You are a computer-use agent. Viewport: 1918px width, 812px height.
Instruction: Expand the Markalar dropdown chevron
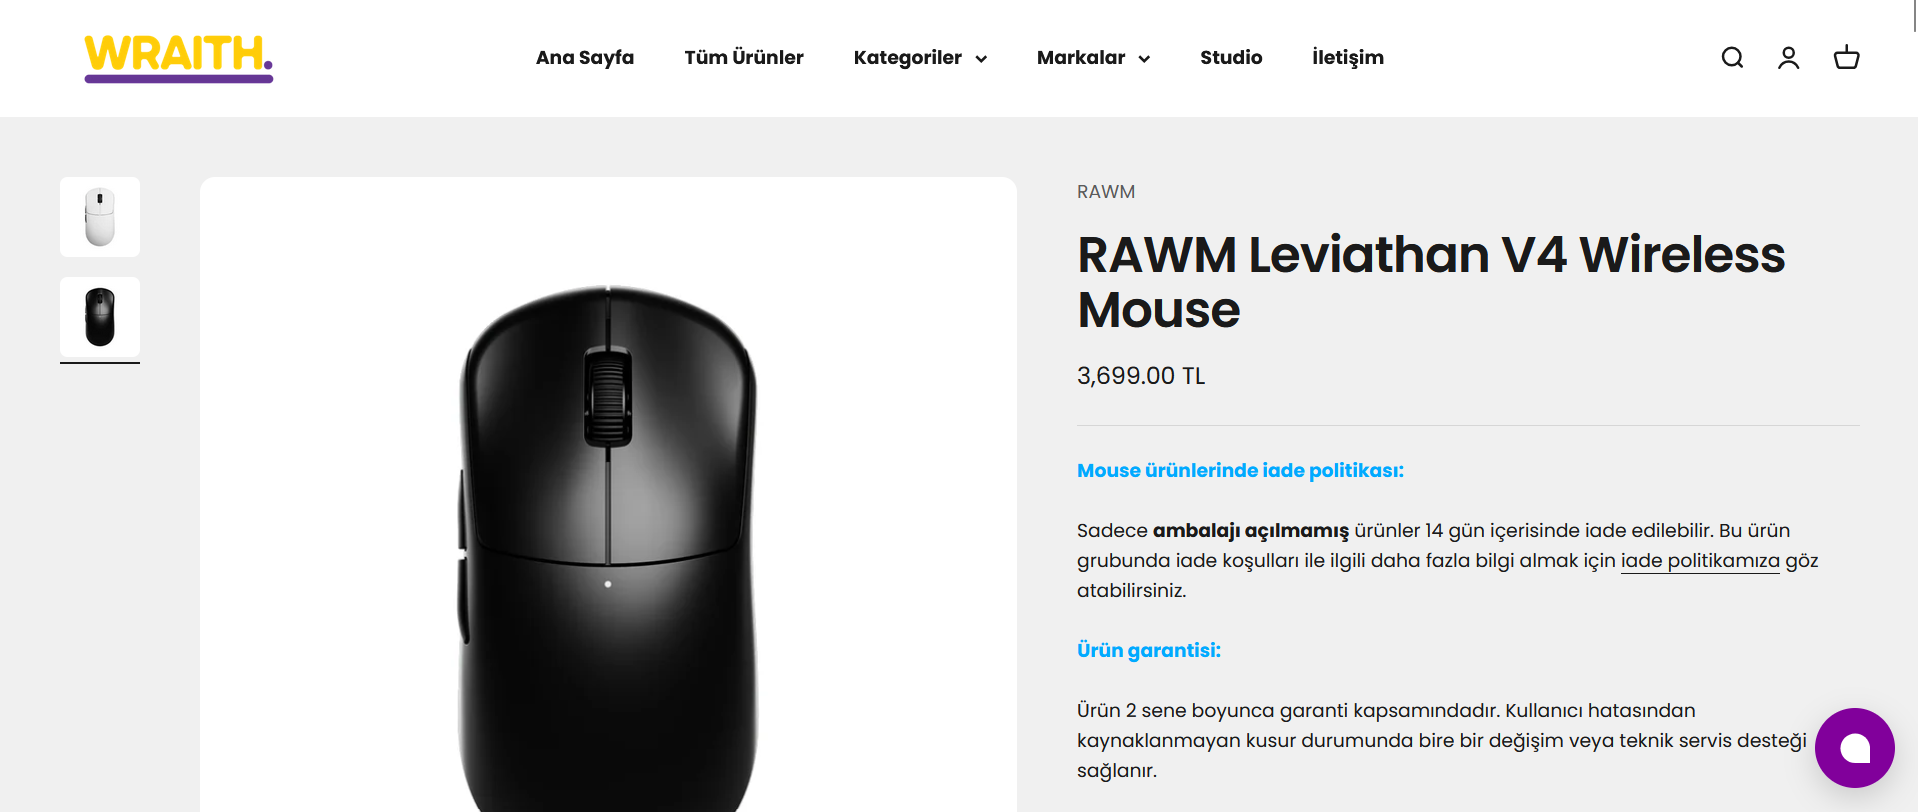[1144, 59]
